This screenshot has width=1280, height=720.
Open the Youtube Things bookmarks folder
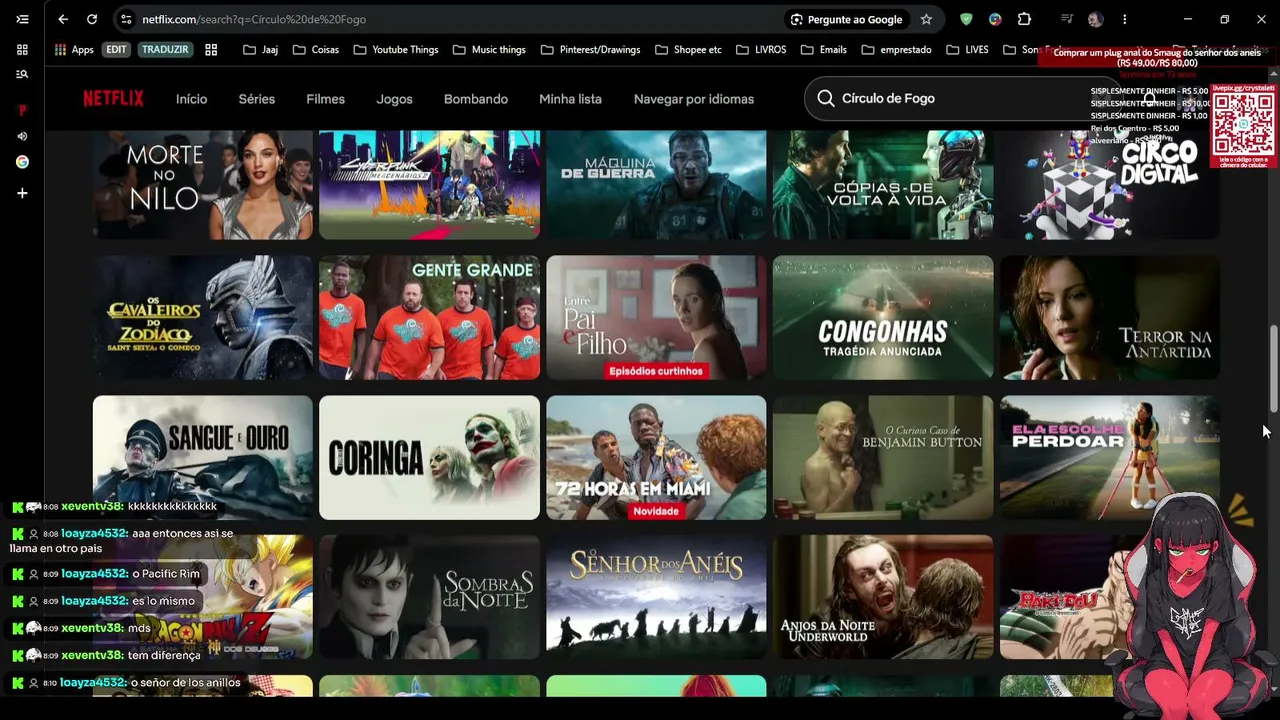[396, 50]
